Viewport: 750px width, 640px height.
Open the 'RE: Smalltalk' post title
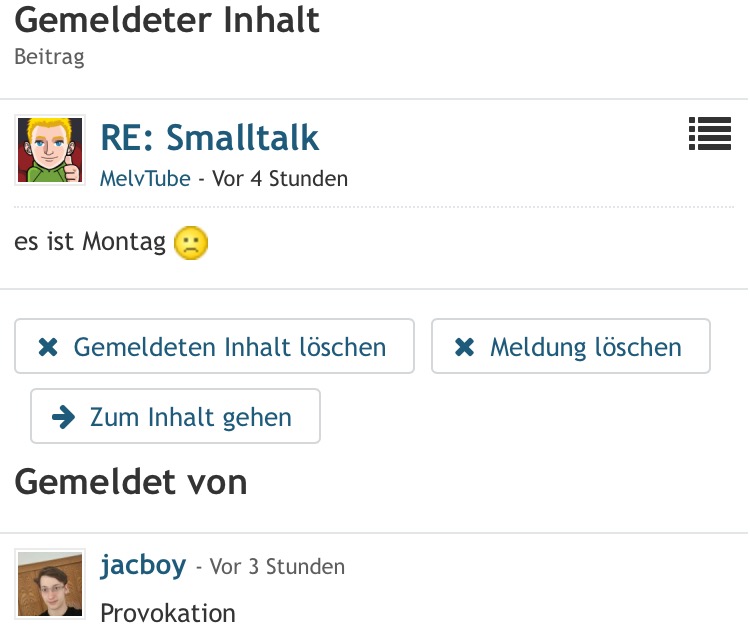210,136
